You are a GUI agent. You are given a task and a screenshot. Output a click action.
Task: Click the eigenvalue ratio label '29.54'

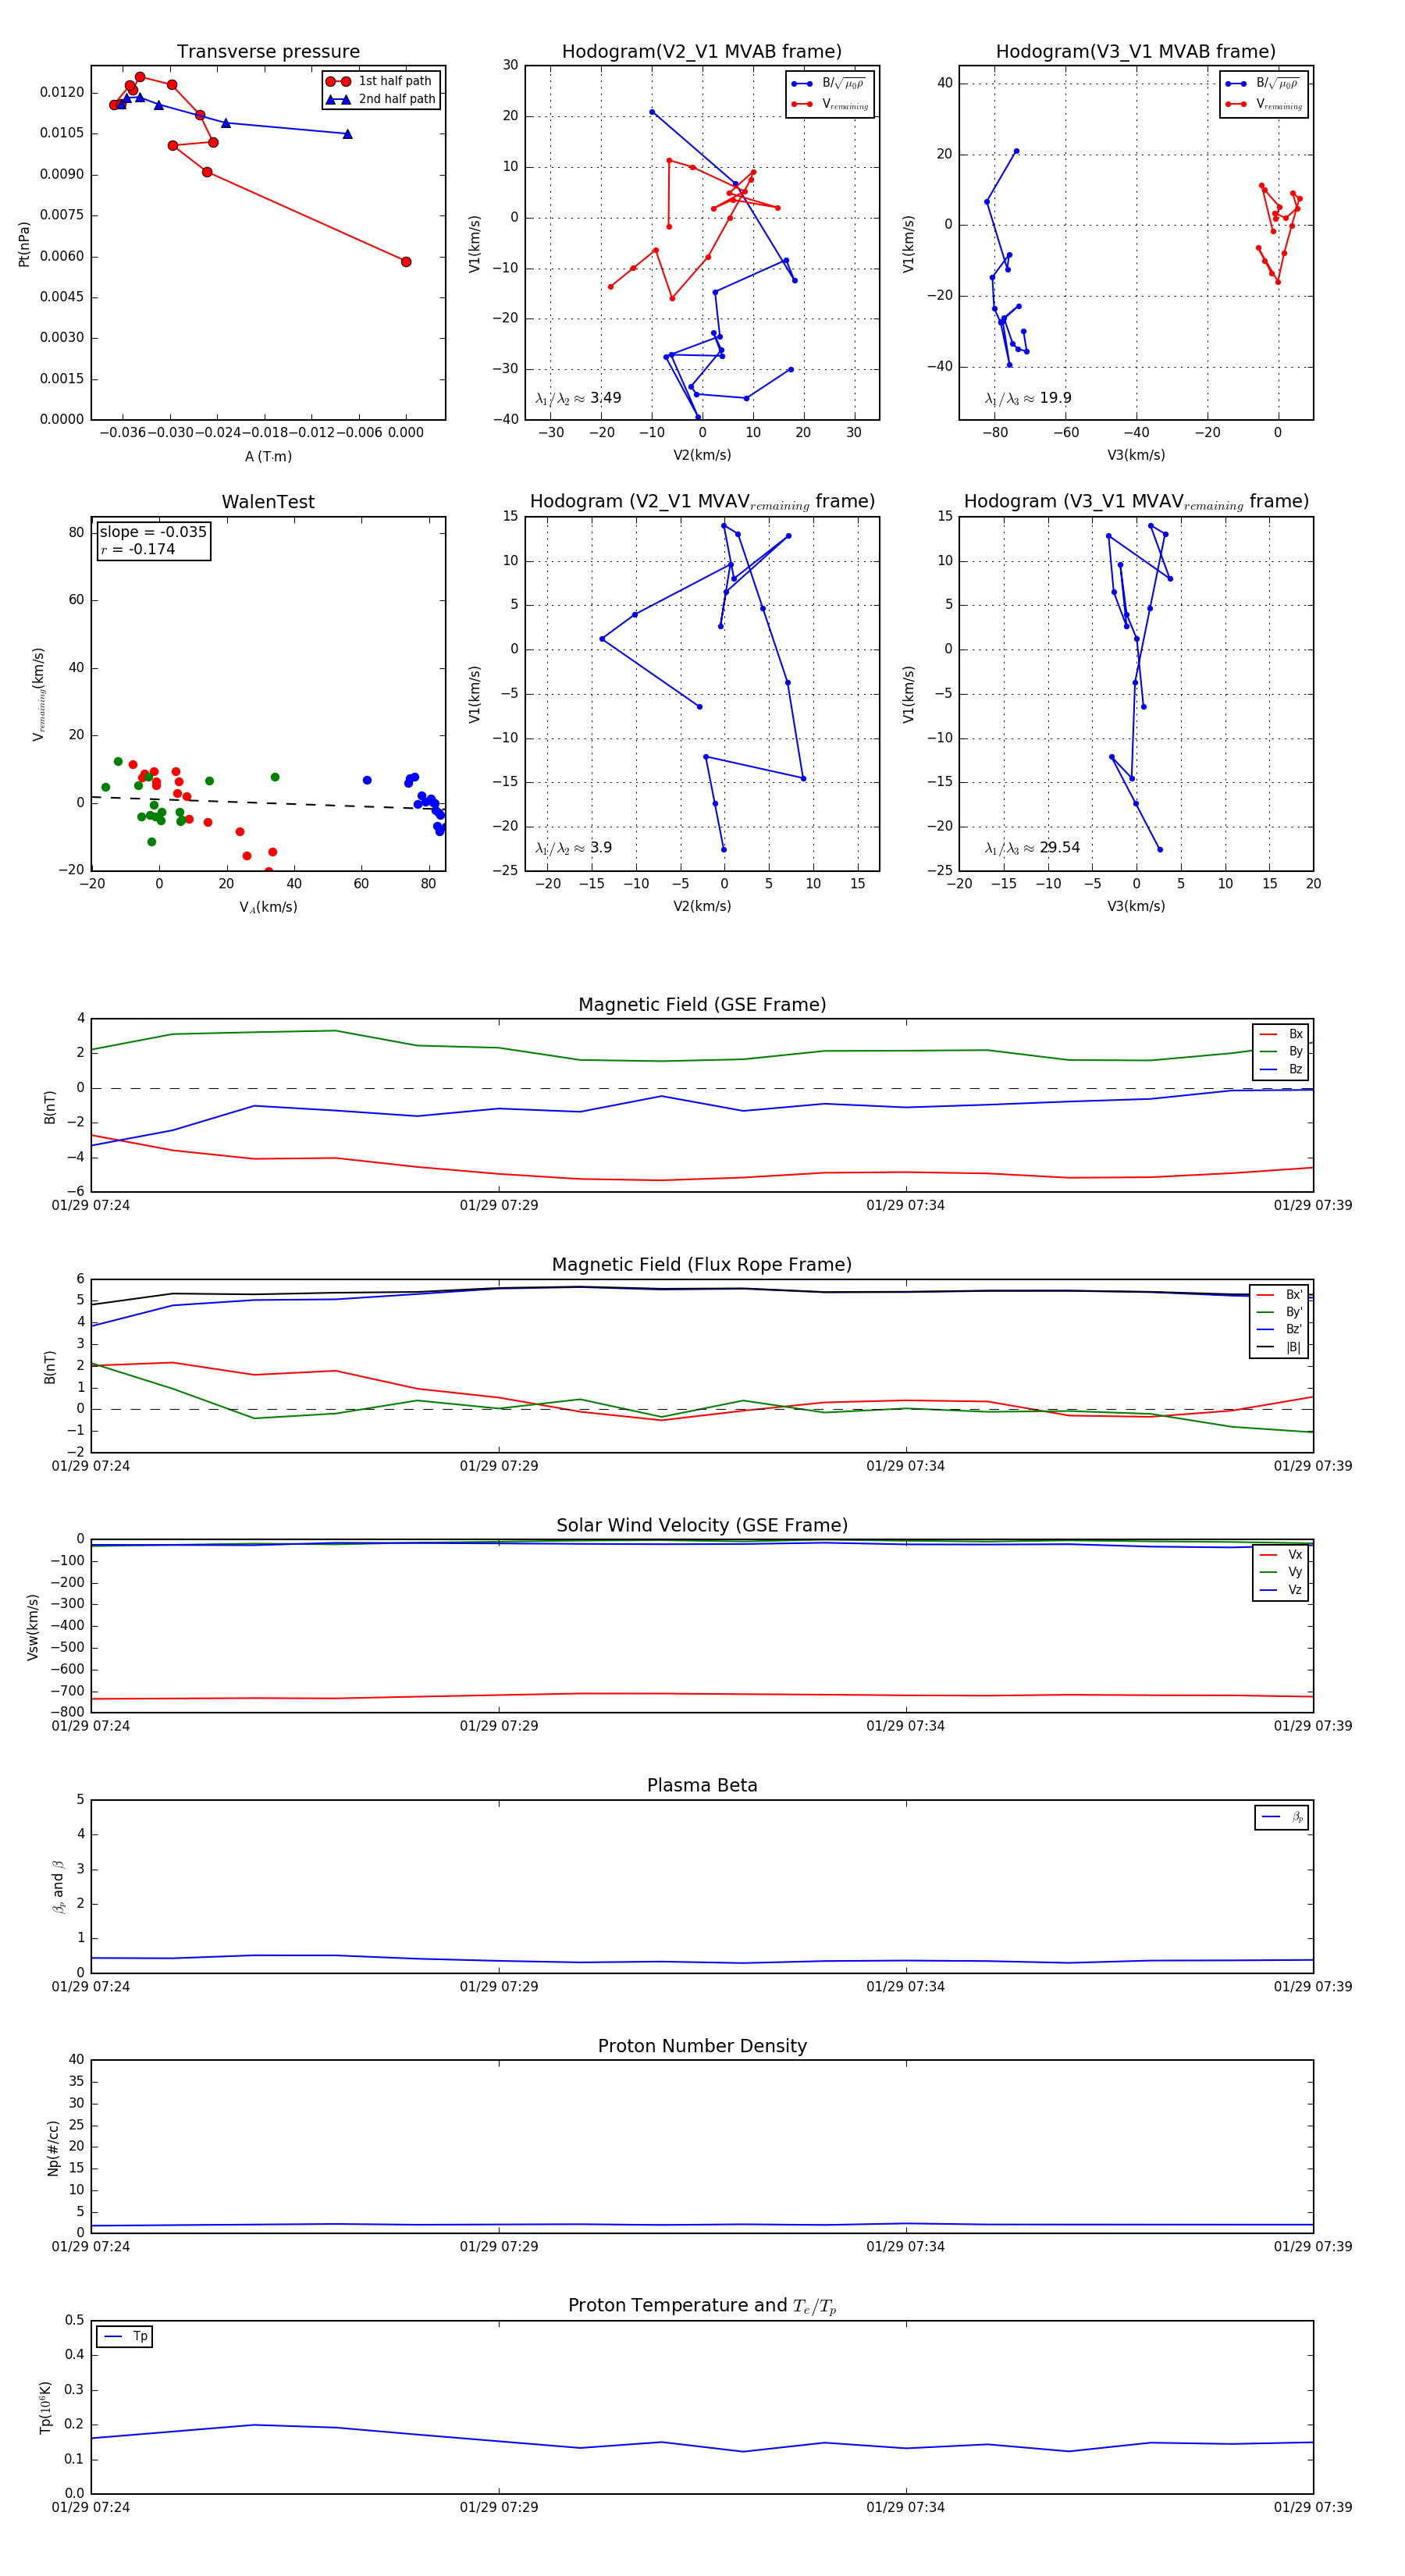[x=1060, y=848]
